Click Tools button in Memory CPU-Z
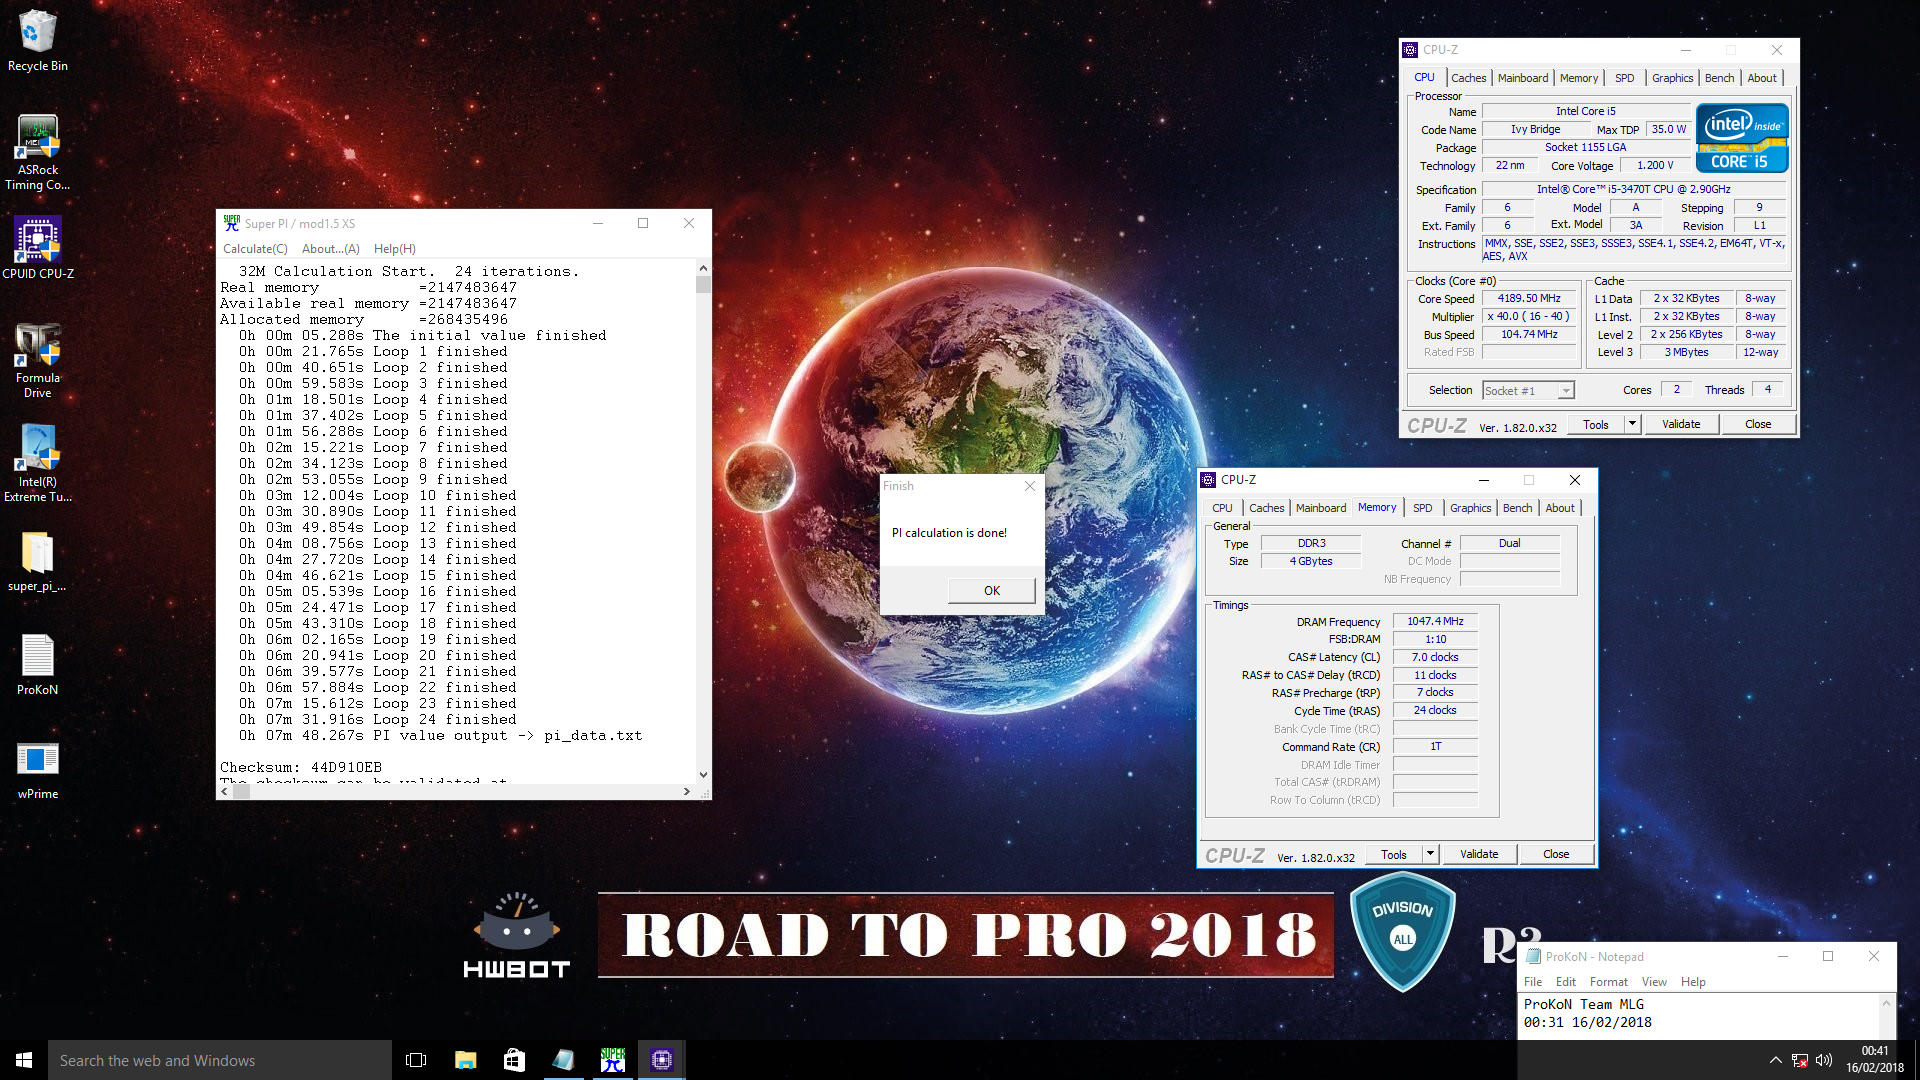The width and height of the screenshot is (1920, 1080). coord(1393,855)
